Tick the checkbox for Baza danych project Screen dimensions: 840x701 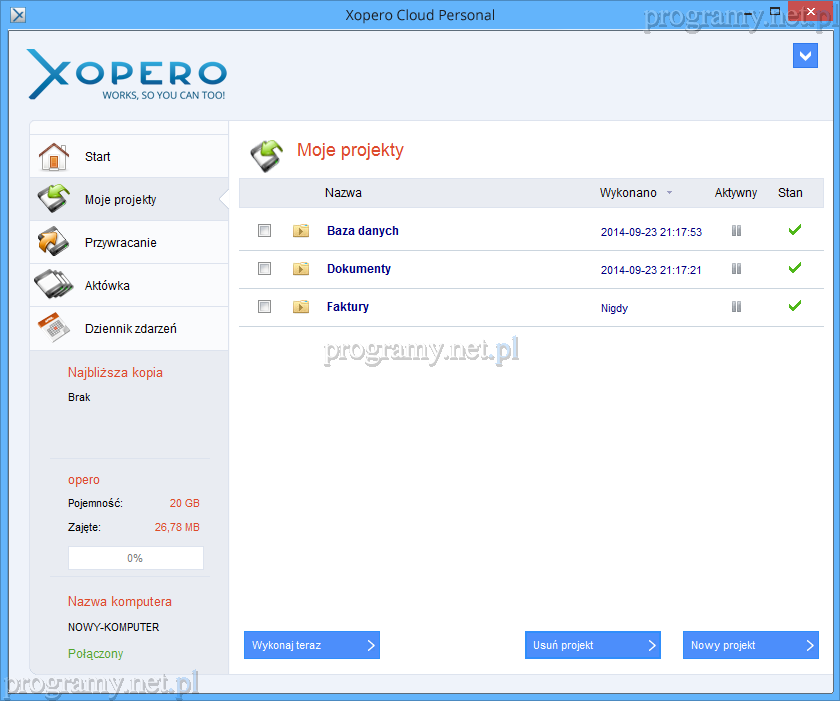pos(265,231)
